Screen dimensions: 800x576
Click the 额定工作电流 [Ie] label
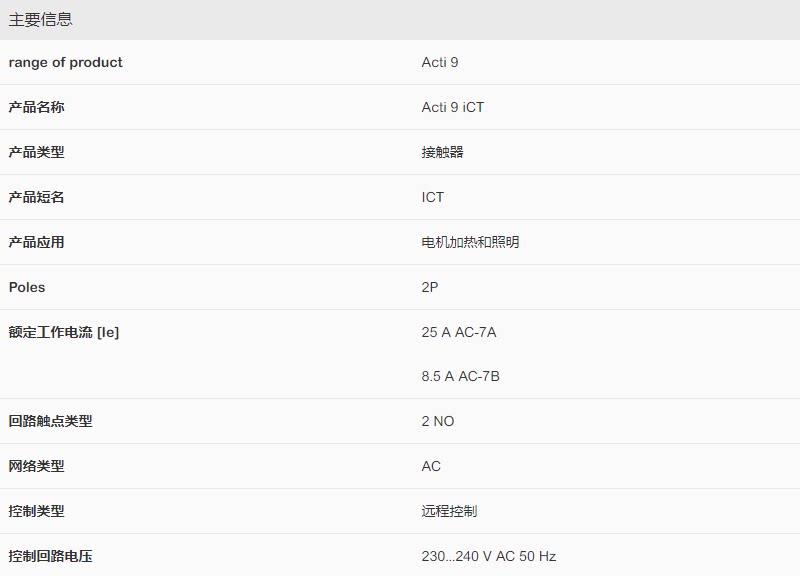coord(64,332)
